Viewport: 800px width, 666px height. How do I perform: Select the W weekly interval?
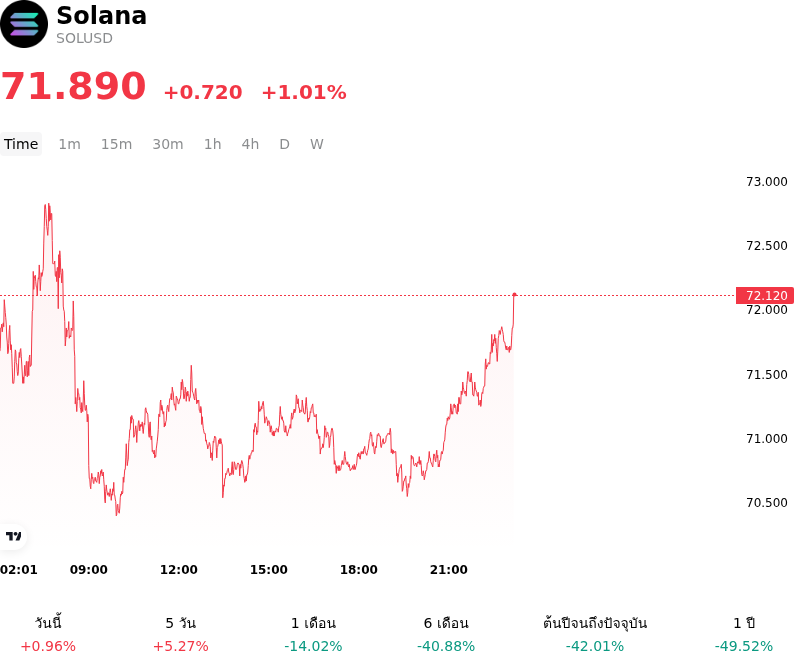316,144
